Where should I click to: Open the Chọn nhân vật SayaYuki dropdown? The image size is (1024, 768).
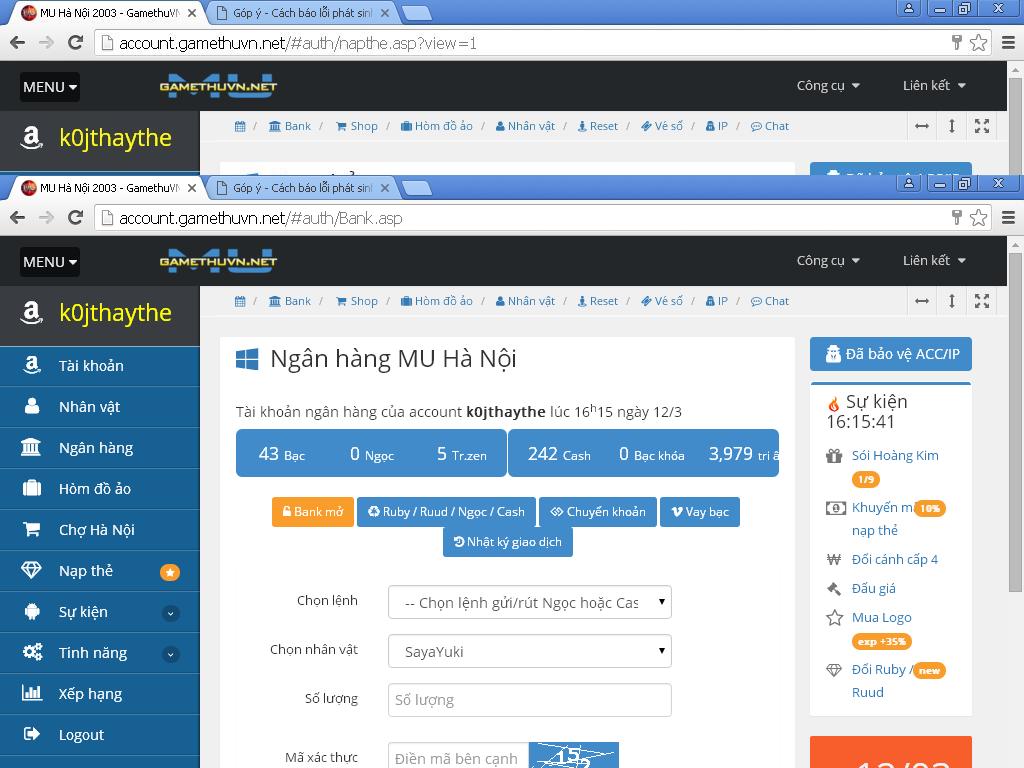click(x=530, y=651)
